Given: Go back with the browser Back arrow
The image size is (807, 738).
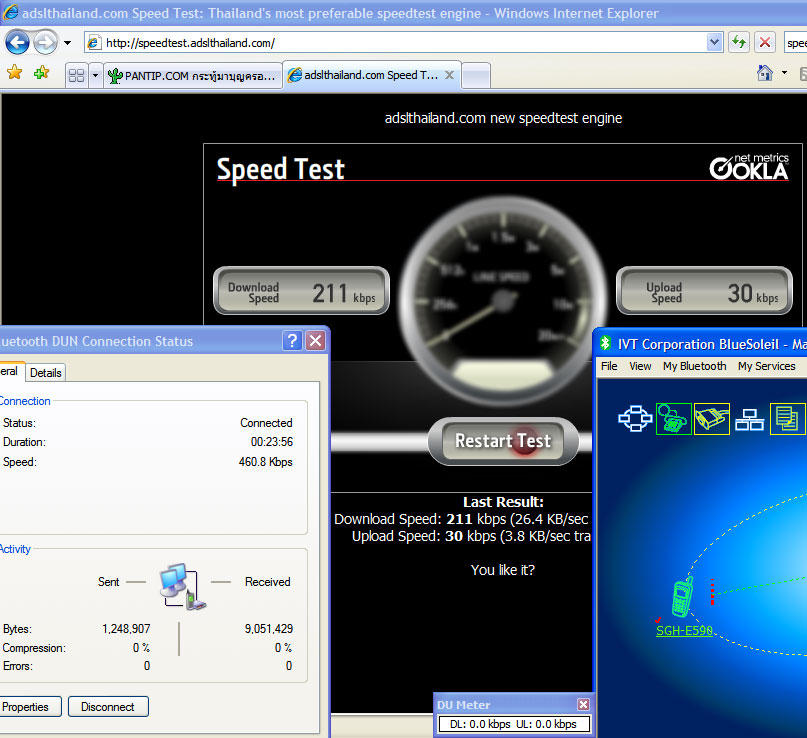Looking at the screenshot, I should point(17,43).
